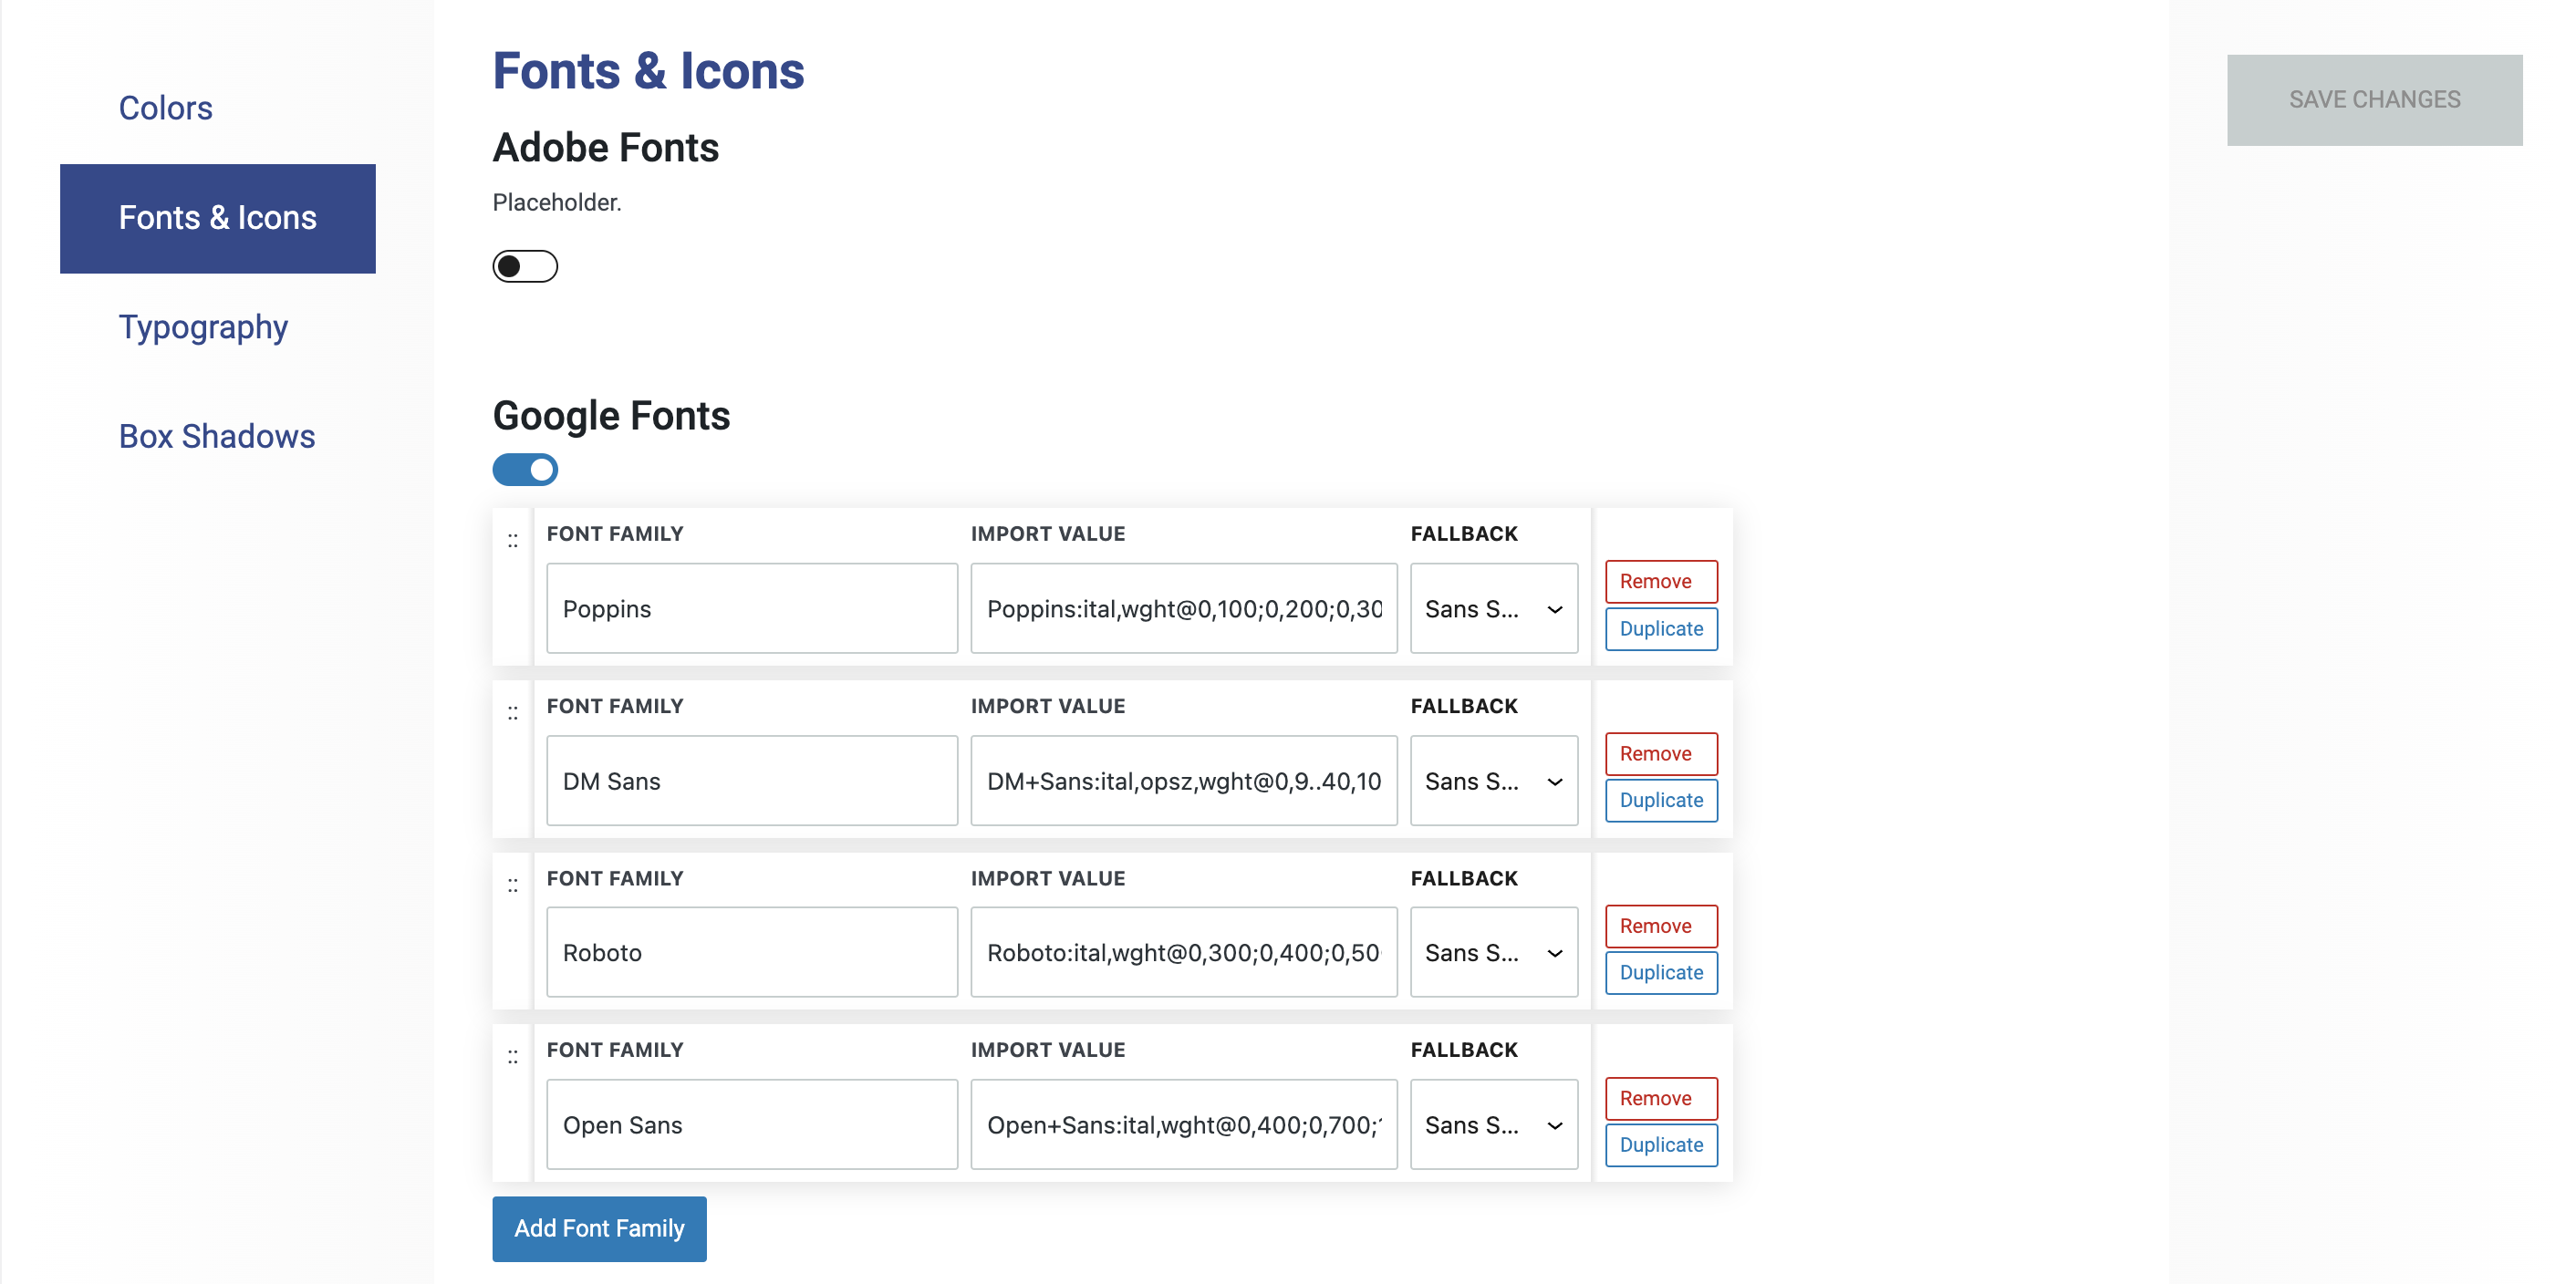Viewport: 2576px width, 1284px height.
Task: Disable the Google Fonts toggle
Action: (525, 470)
